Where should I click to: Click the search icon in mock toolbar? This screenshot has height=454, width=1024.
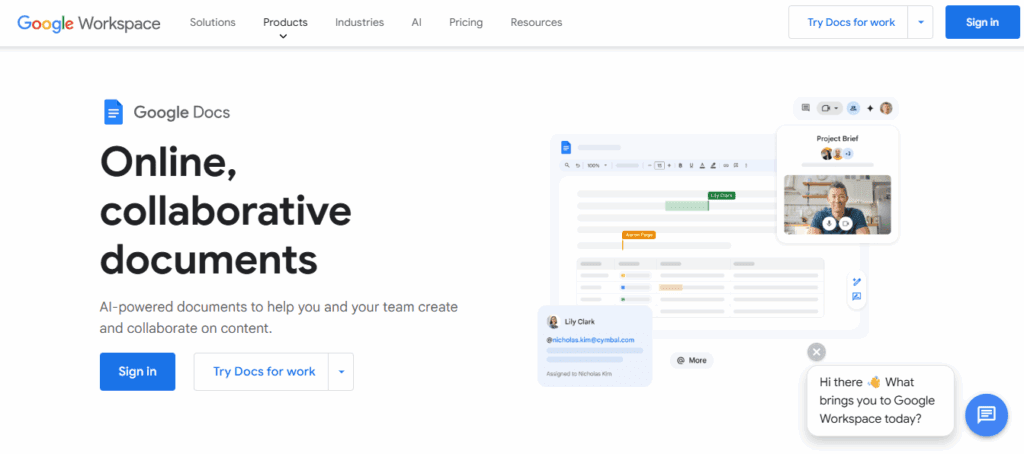tap(567, 165)
